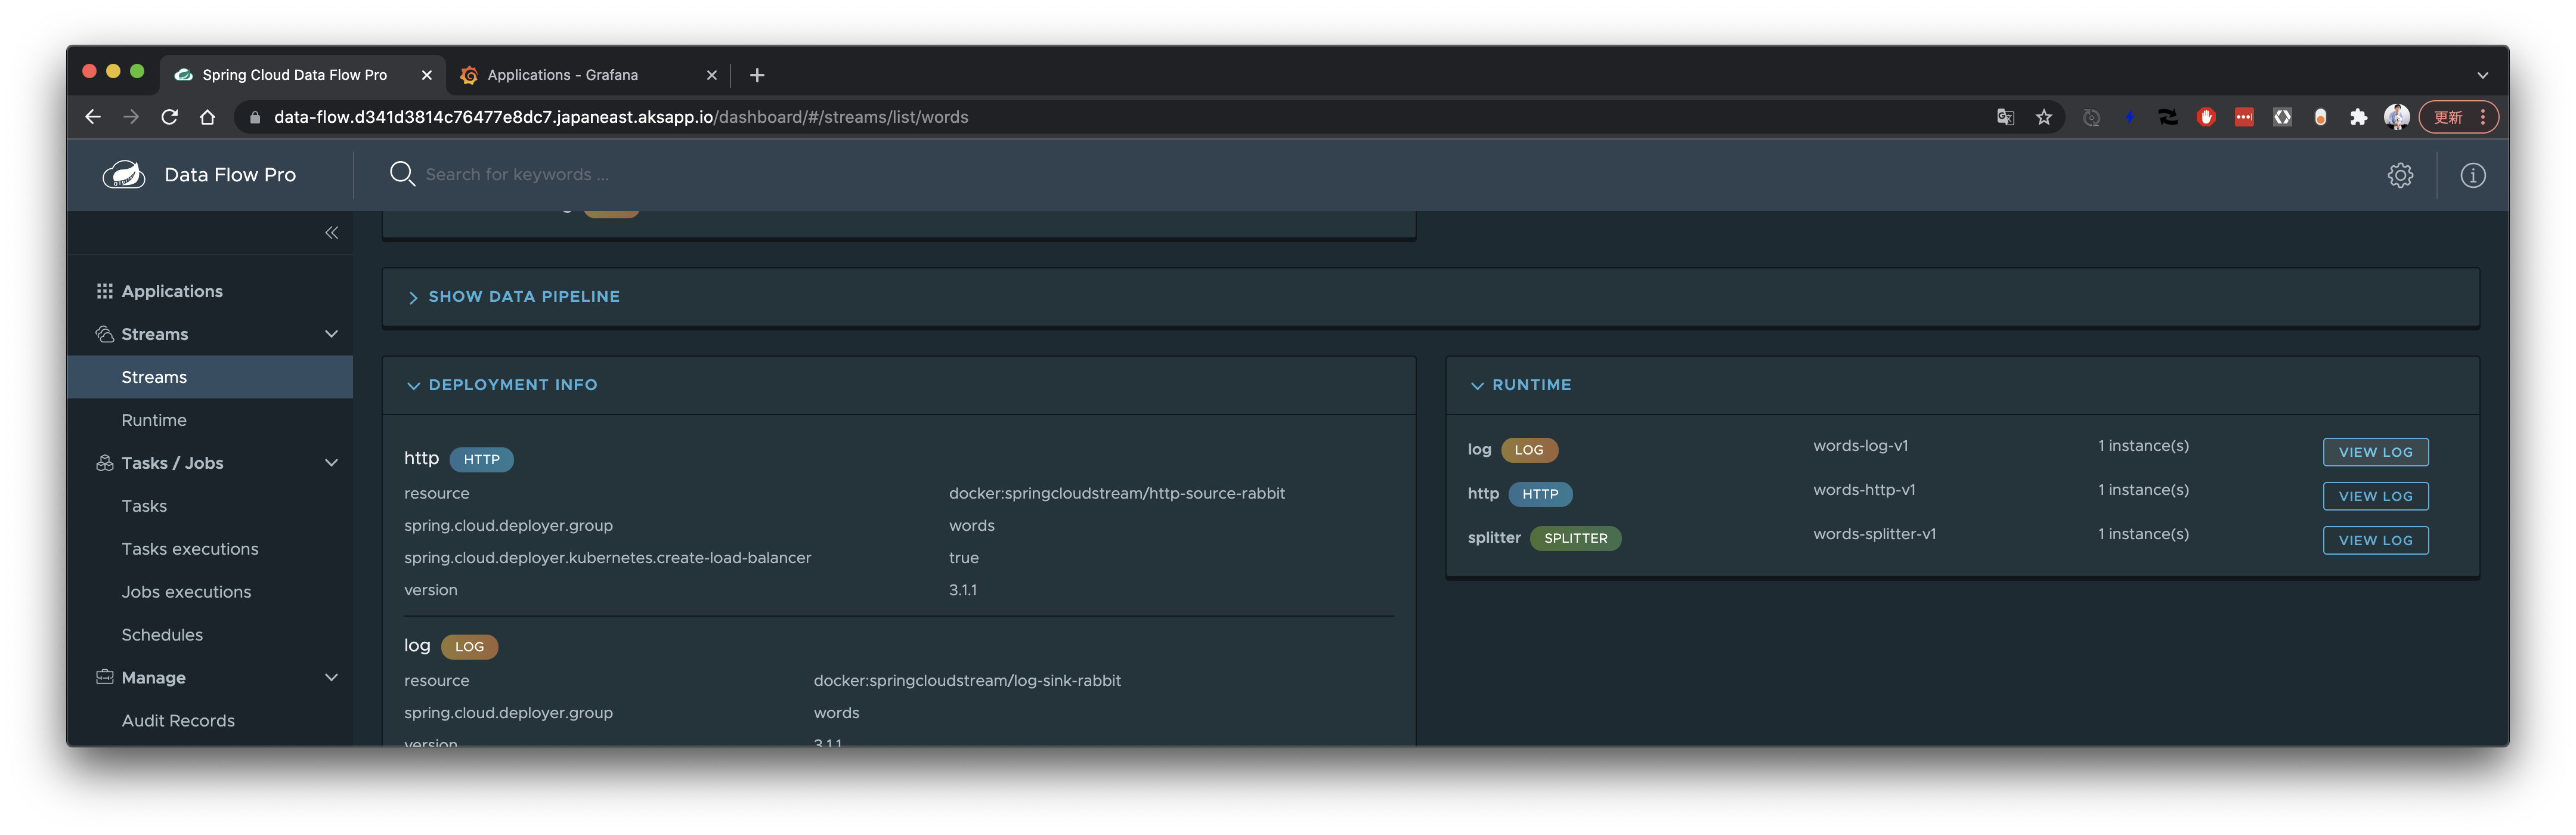Click the Streams section icon in sidebar
2576x835 pixels.
(104, 334)
